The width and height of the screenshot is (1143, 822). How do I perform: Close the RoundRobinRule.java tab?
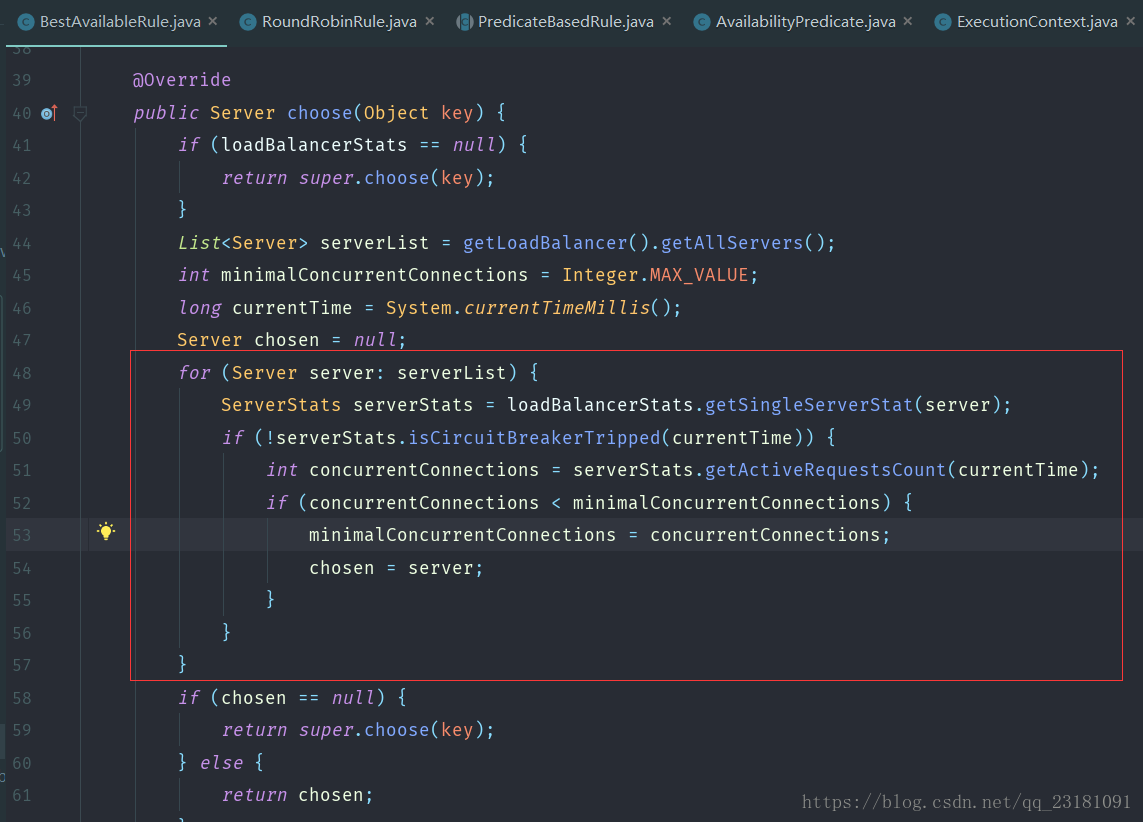pos(430,21)
